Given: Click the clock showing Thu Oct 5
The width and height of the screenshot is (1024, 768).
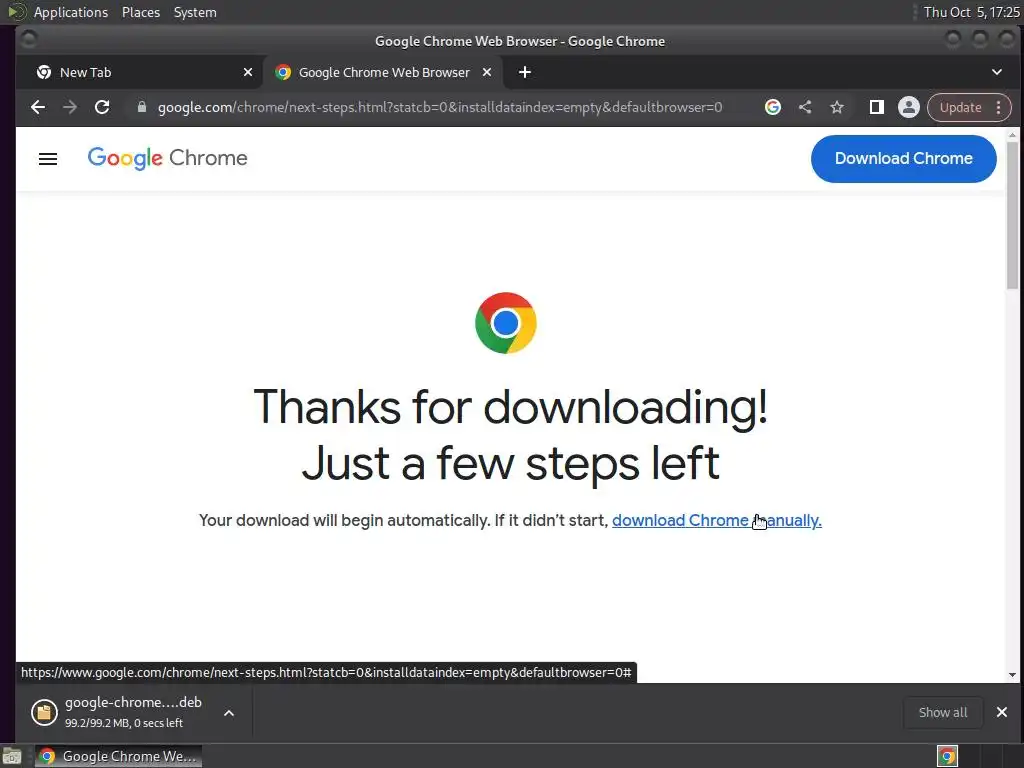Looking at the screenshot, I should click(x=971, y=12).
